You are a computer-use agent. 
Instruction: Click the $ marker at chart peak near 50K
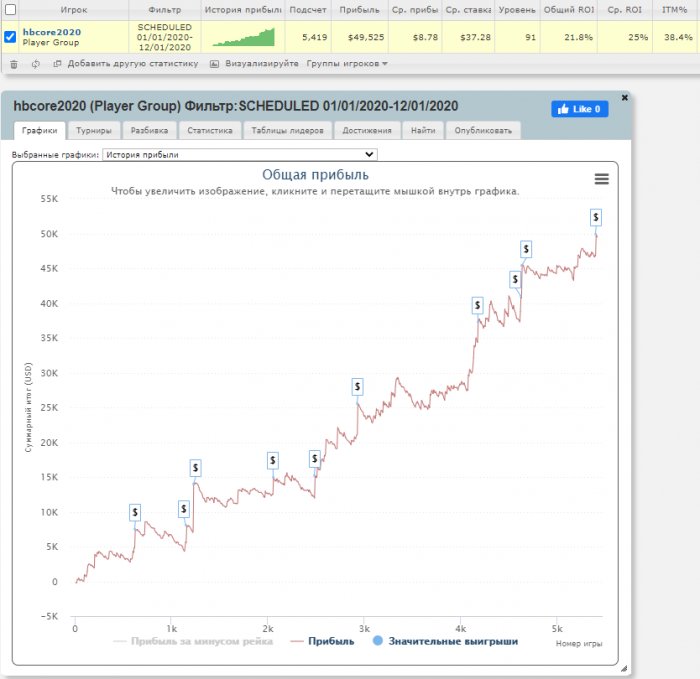[596, 217]
